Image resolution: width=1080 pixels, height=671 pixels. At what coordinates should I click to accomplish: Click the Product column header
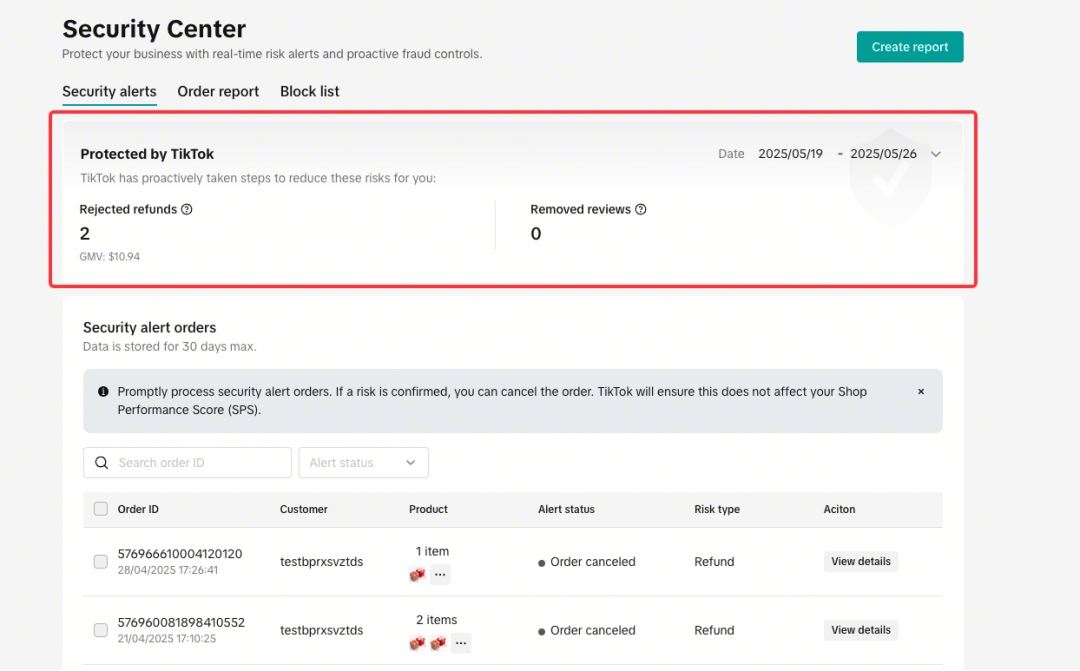[x=428, y=509]
